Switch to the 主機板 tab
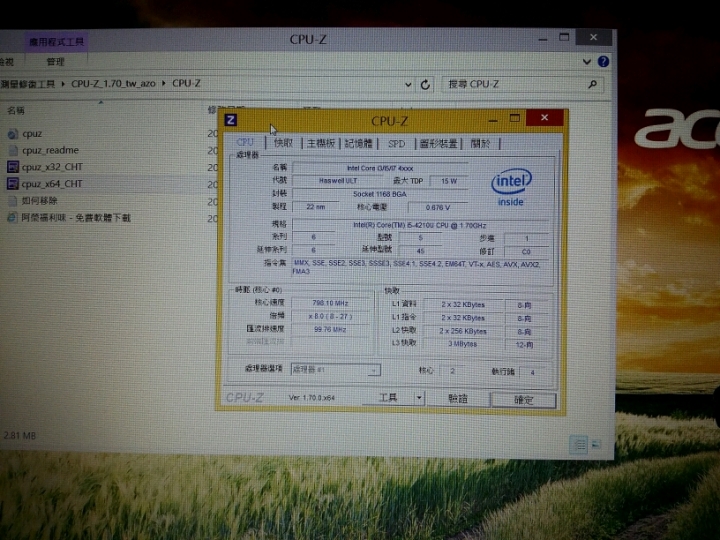This screenshot has width=720, height=540. (321, 143)
